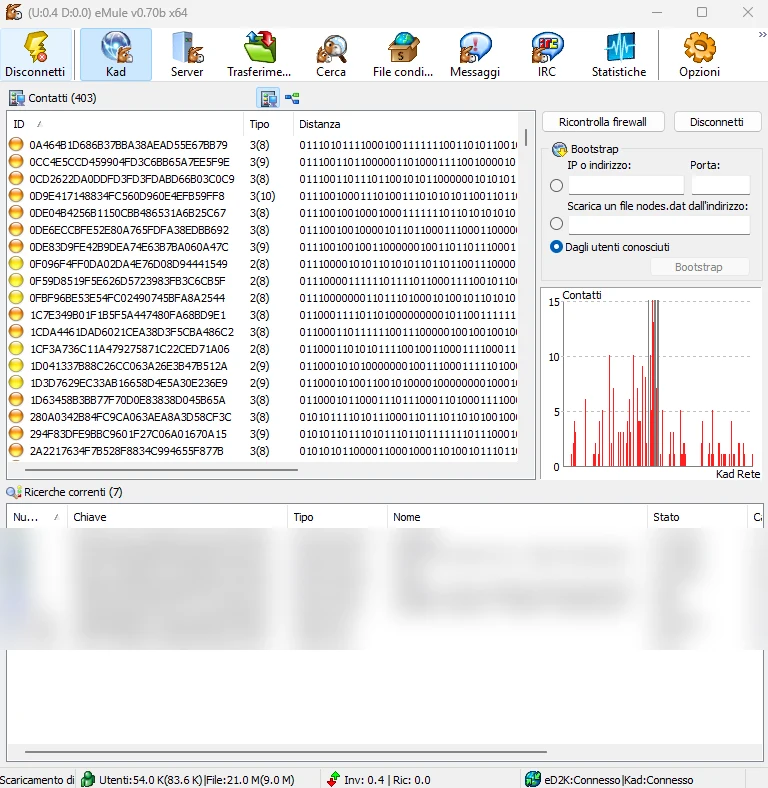Open the File condivisi view

[x=403, y=54]
